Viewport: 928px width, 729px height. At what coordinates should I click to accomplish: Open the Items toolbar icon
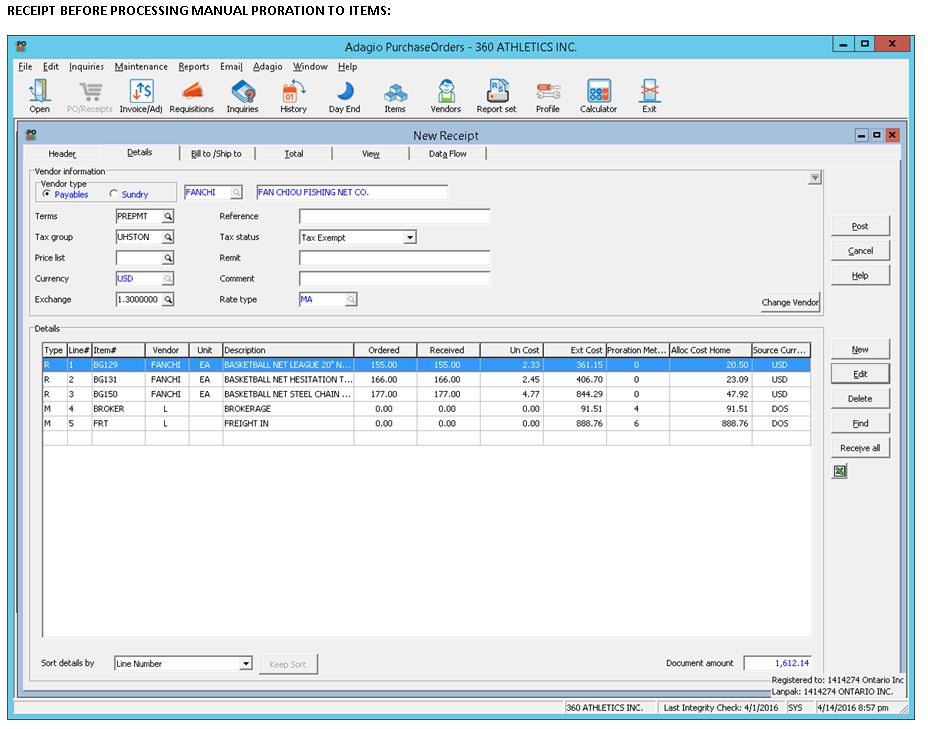point(395,95)
